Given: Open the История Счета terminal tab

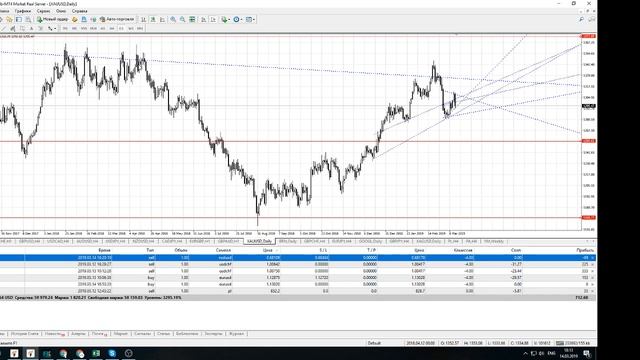Looking at the screenshot, I should tap(24, 333).
